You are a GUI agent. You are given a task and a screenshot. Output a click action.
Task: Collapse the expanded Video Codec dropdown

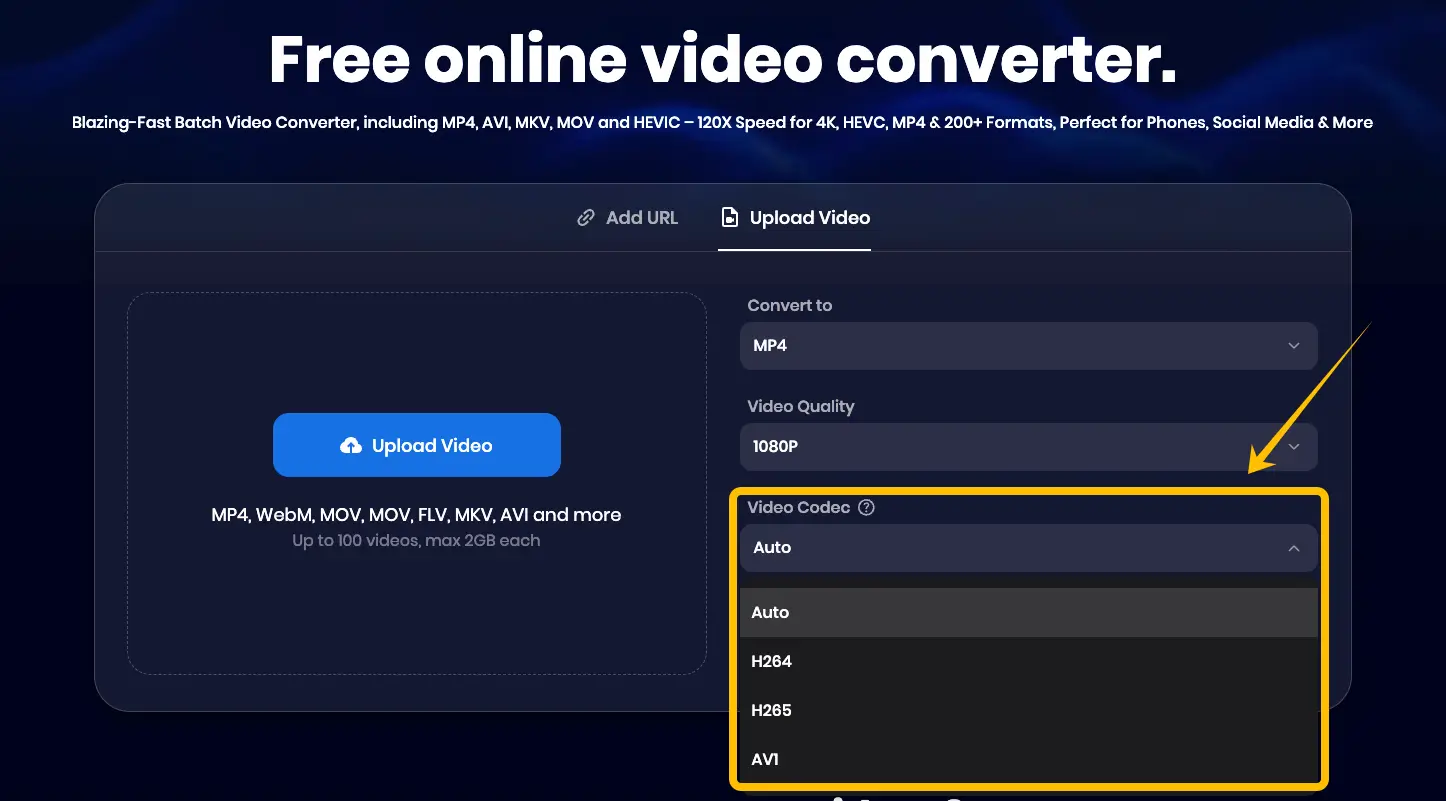click(x=1028, y=548)
